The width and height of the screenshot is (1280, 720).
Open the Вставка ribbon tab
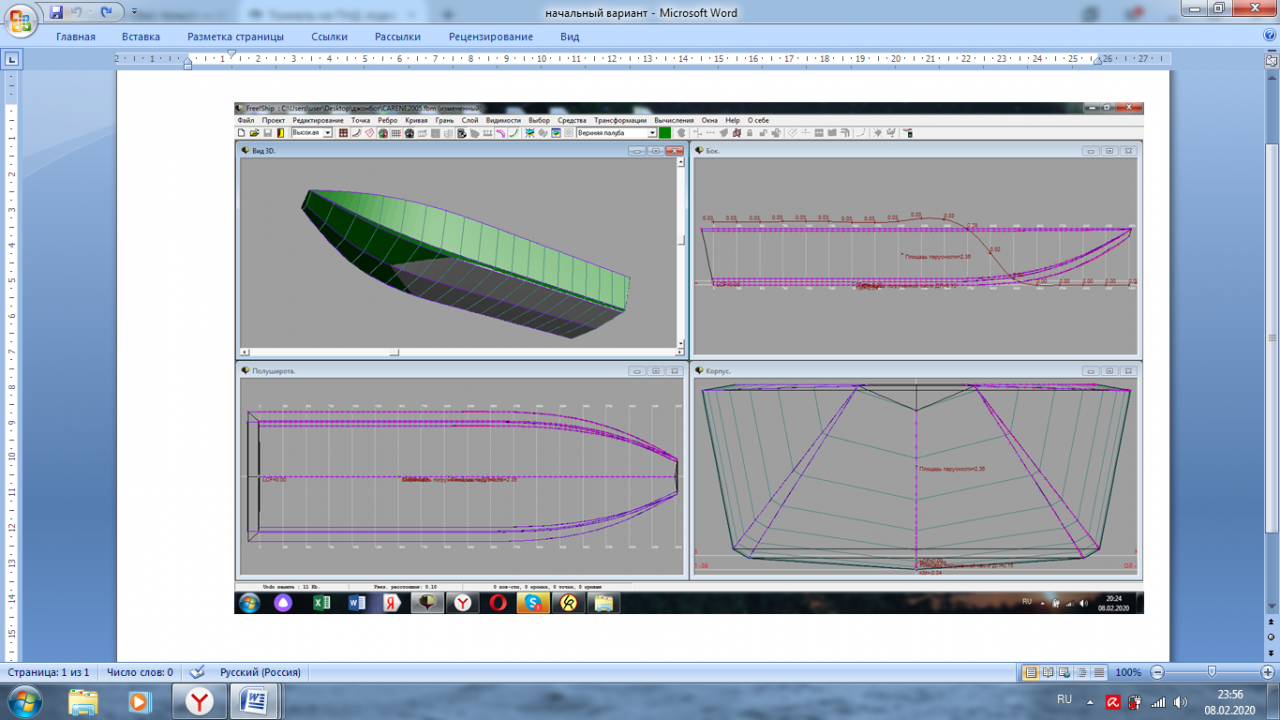[x=141, y=37]
